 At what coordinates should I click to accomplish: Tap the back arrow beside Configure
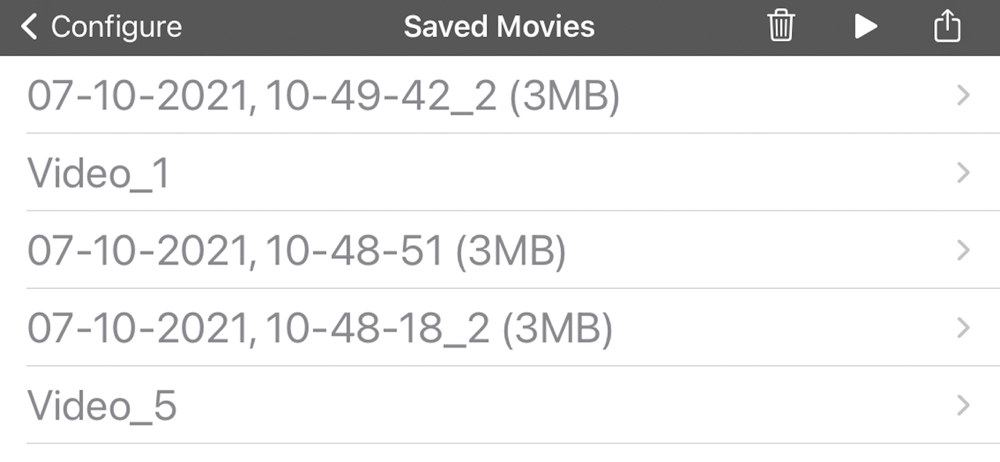coord(29,27)
